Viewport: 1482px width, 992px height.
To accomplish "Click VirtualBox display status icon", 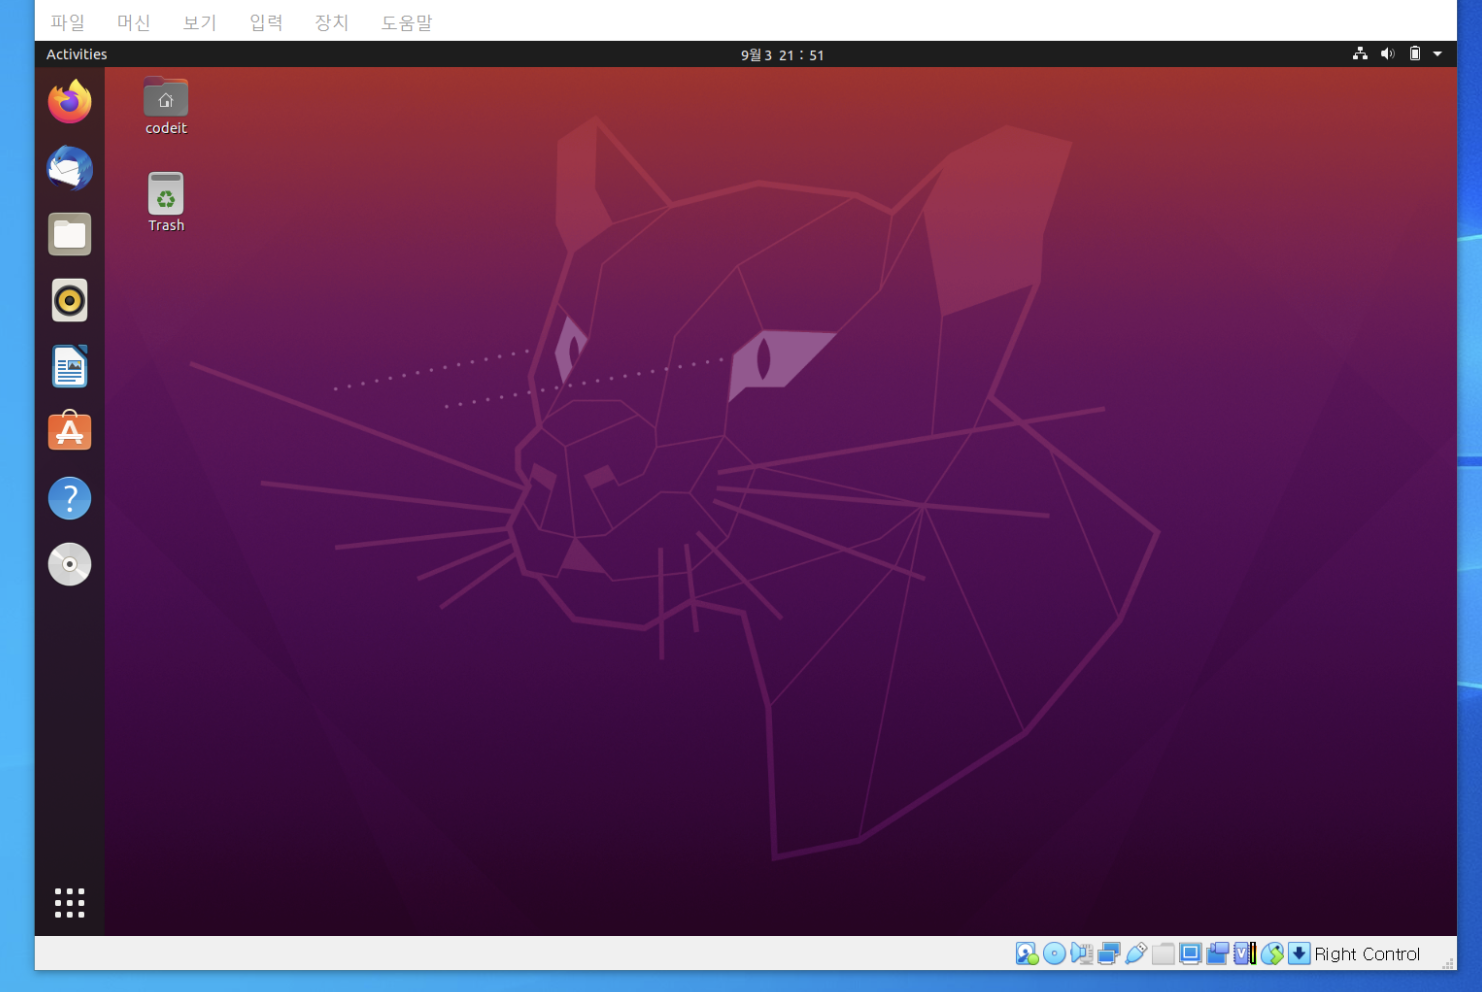I will pos(1190,954).
